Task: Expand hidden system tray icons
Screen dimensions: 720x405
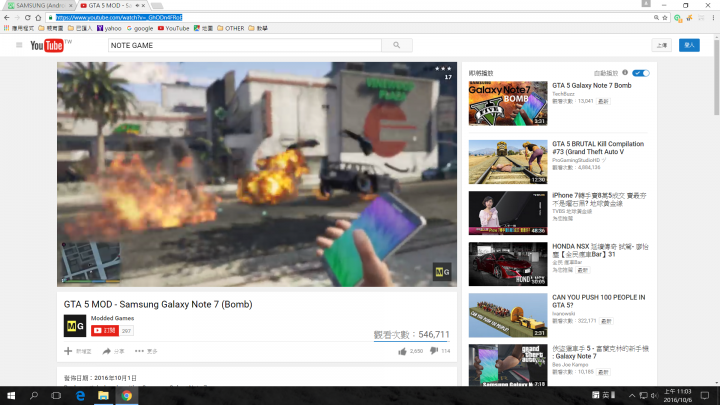Action: click(x=632, y=395)
